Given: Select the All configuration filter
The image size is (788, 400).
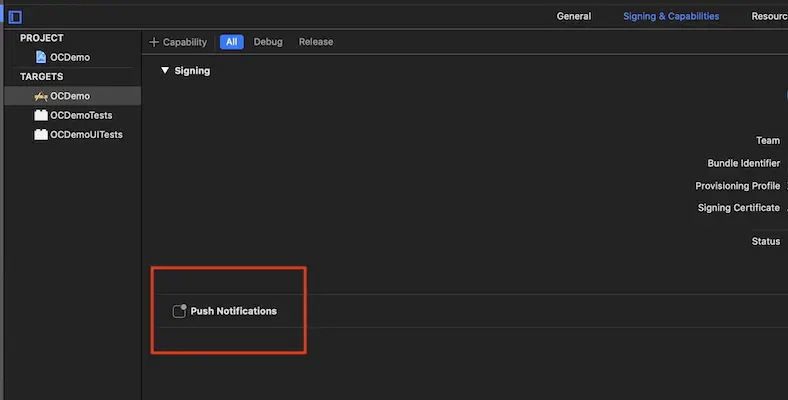Looking at the screenshot, I should pos(232,42).
